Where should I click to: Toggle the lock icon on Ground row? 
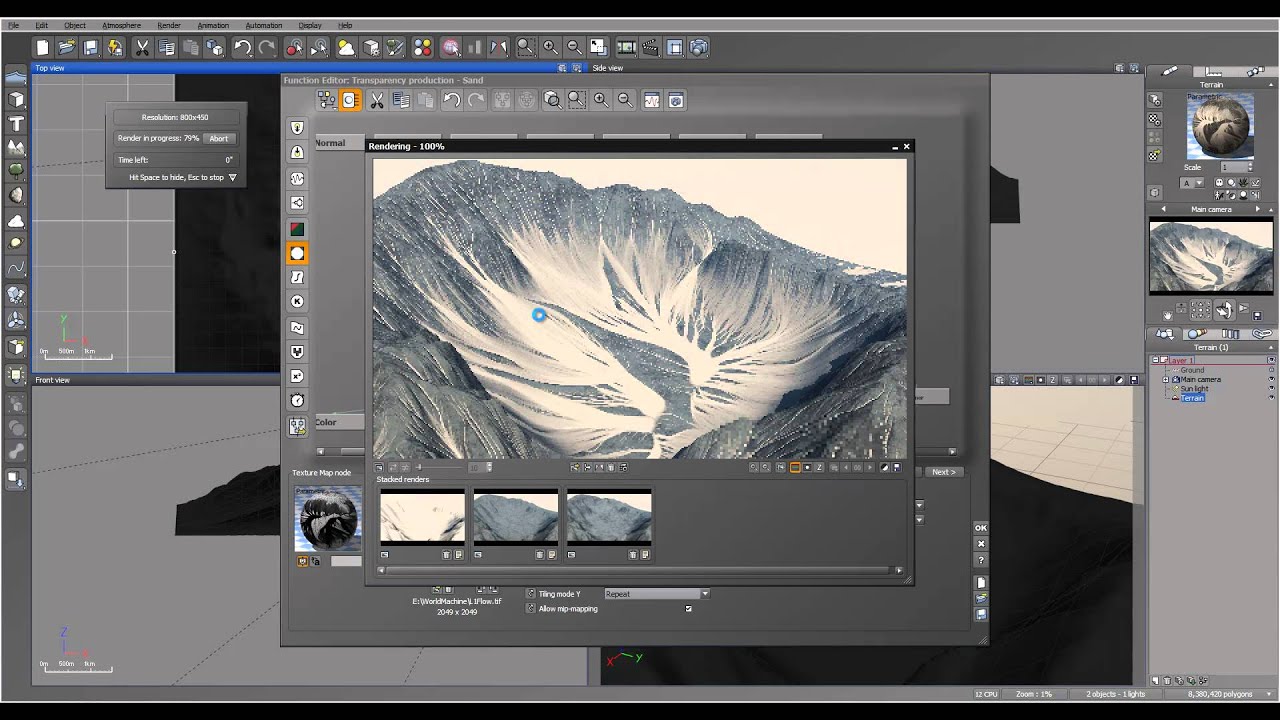tap(1272, 370)
